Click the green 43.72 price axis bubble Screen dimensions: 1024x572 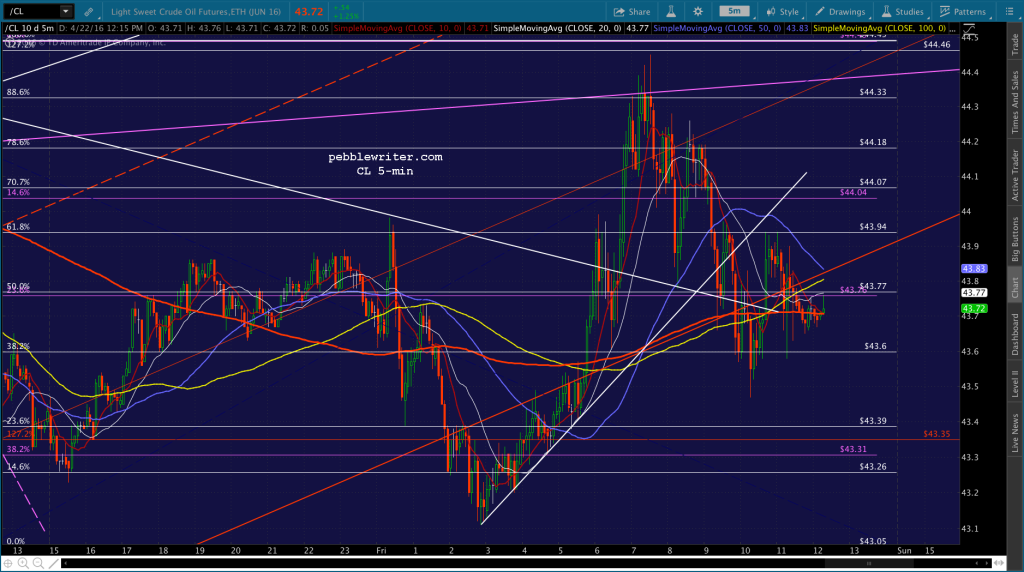pyautogui.click(x=974, y=308)
